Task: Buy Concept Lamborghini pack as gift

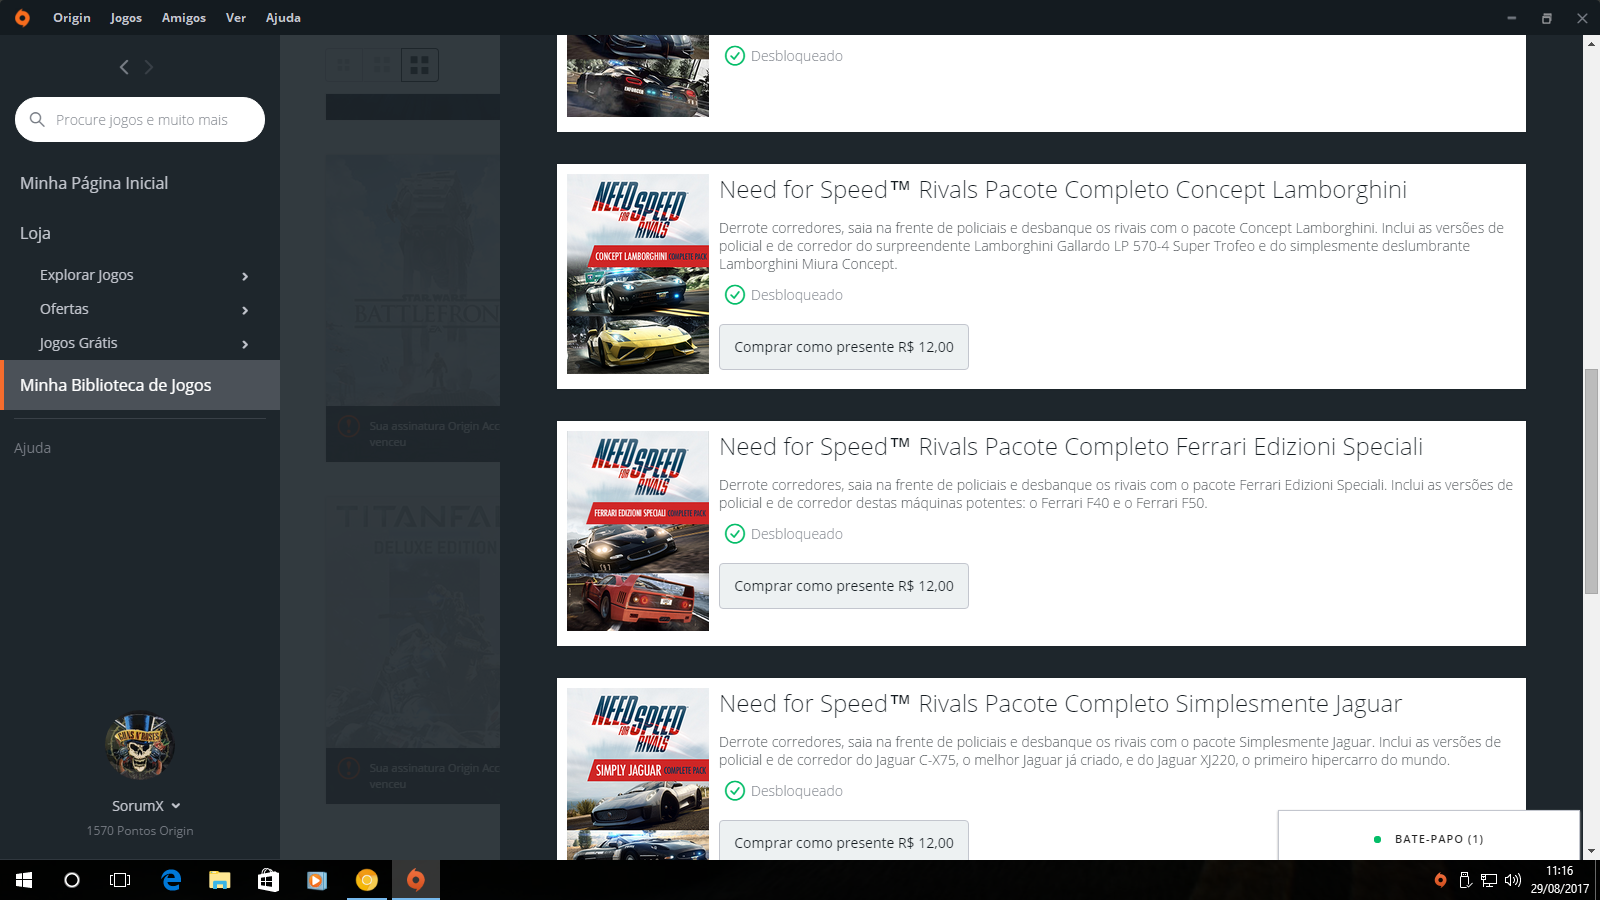Action: tap(843, 347)
